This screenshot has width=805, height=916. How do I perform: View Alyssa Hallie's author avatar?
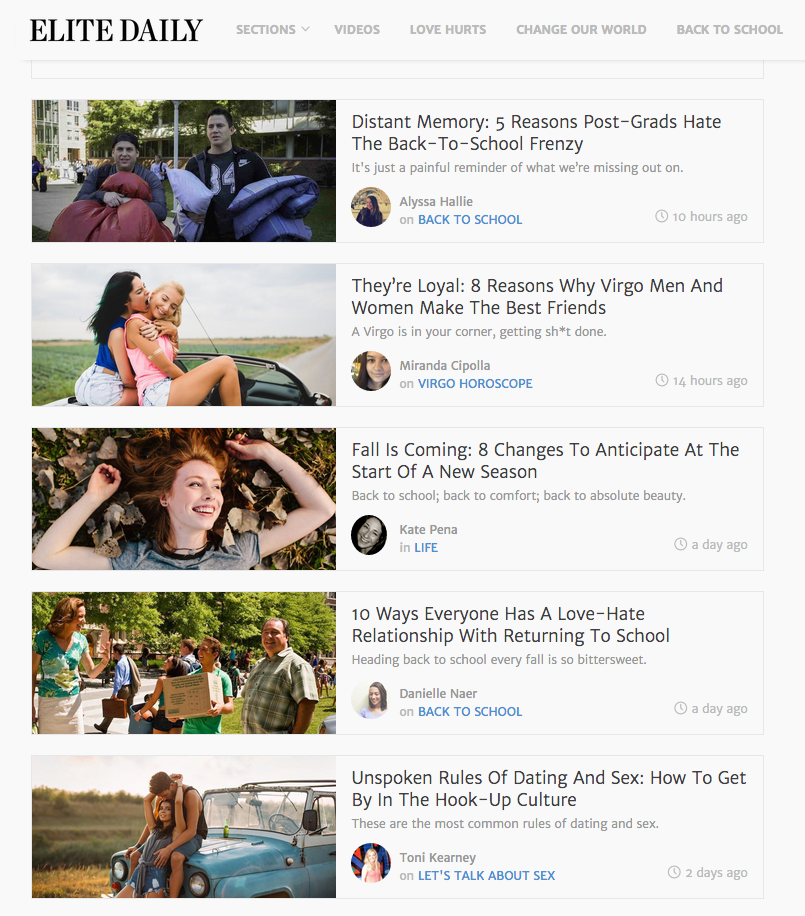click(x=371, y=207)
